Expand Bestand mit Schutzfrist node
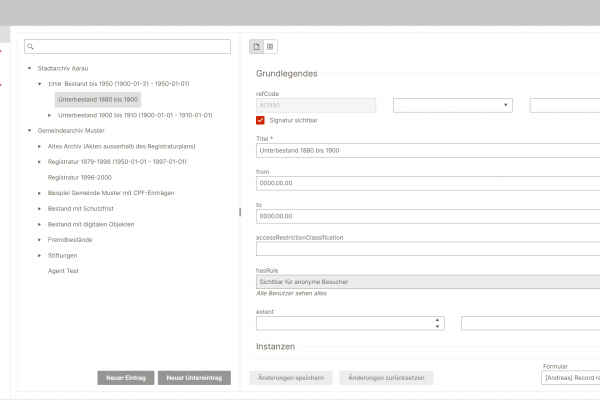 coord(39,209)
